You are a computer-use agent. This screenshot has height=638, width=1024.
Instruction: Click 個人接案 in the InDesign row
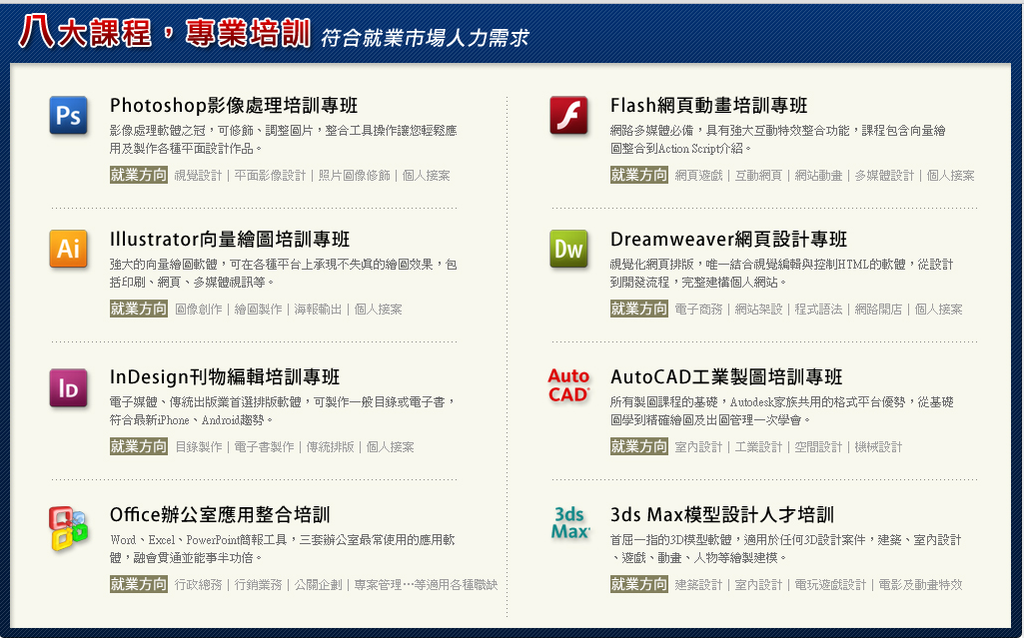(x=391, y=447)
